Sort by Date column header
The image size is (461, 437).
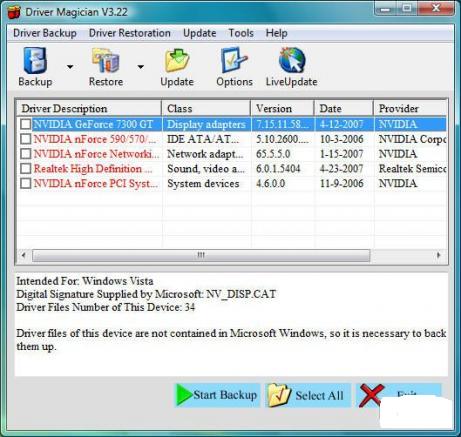click(x=343, y=108)
